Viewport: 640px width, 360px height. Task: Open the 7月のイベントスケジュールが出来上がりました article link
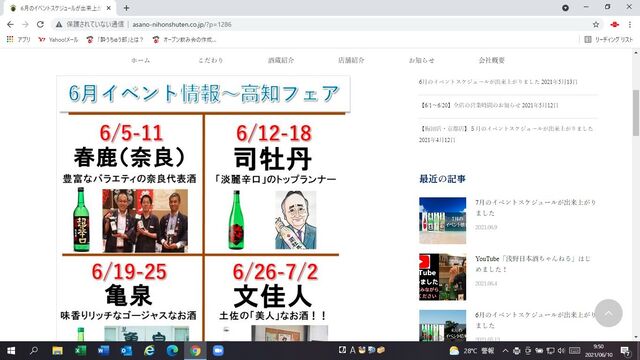[x=535, y=207]
